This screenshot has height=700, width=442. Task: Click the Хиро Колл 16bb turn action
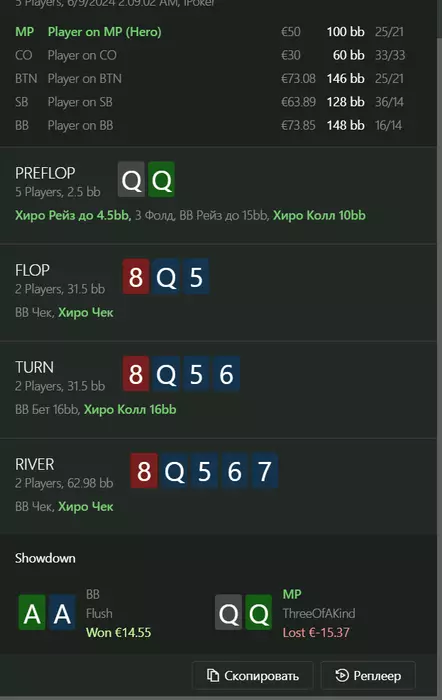coord(130,409)
